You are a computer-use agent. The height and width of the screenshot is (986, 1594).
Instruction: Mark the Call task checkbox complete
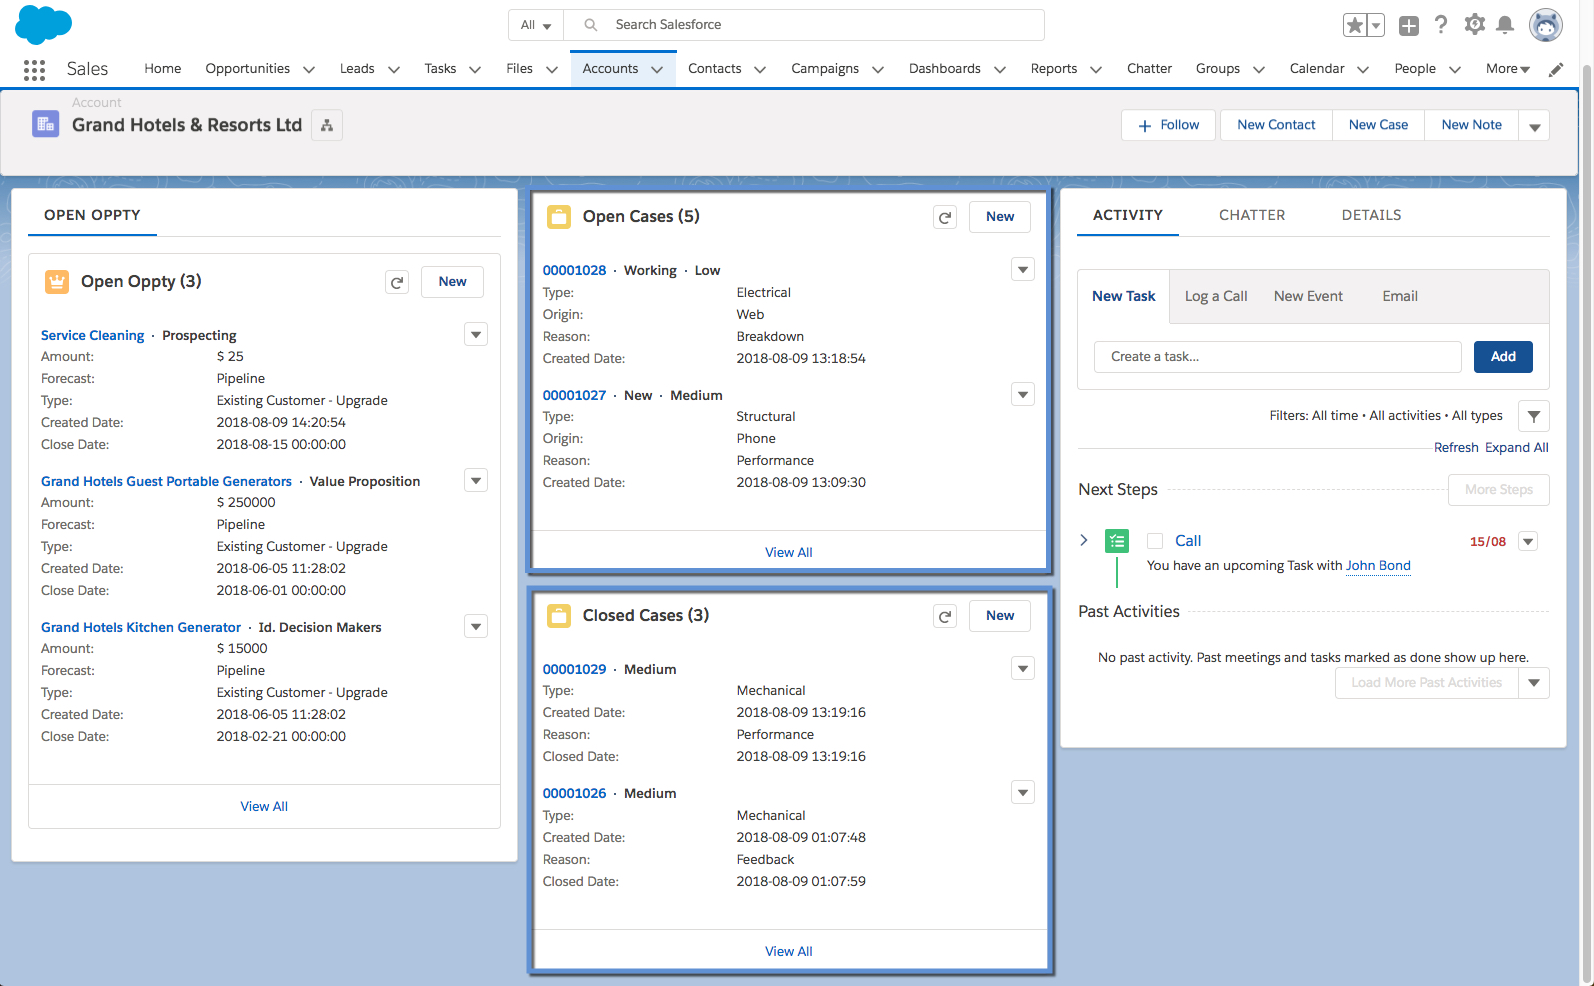(1155, 541)
